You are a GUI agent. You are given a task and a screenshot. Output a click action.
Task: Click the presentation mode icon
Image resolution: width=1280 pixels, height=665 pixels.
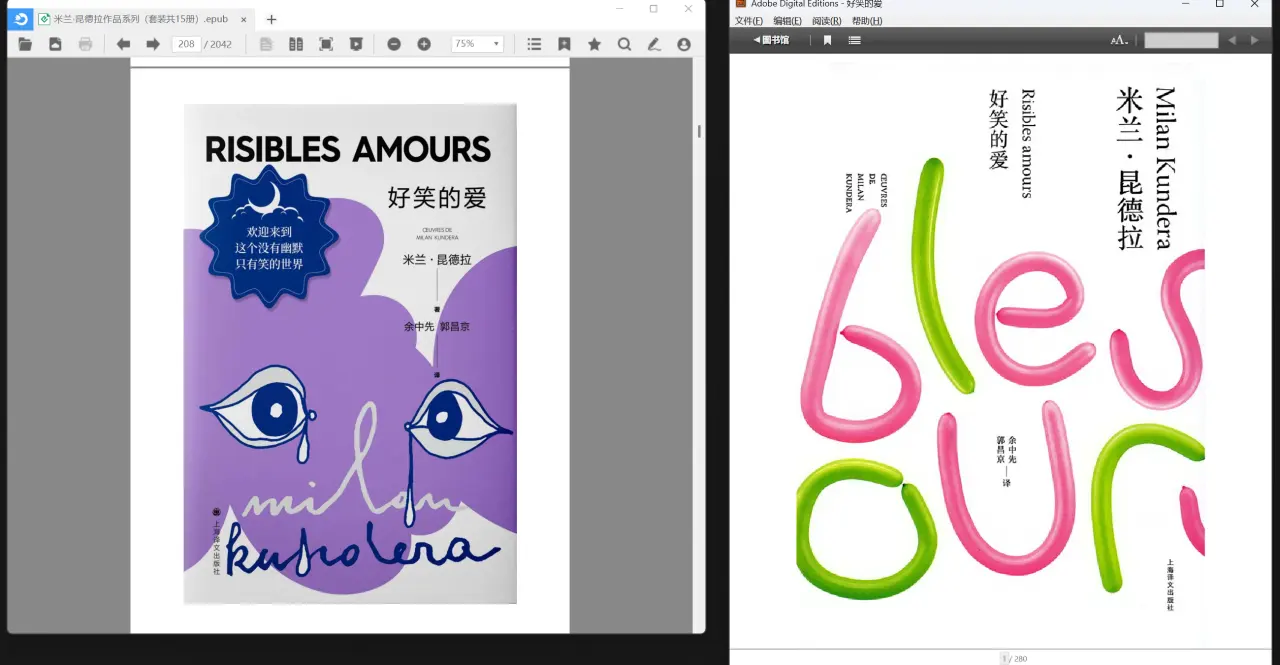pos(356,44)
